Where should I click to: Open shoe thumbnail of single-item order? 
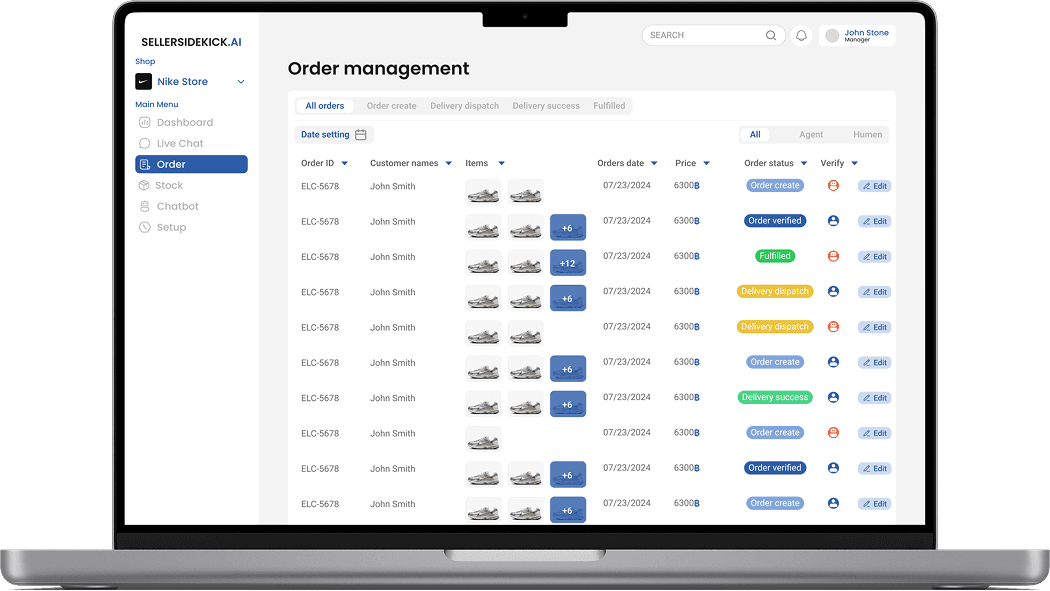click(x=483, y=440)
